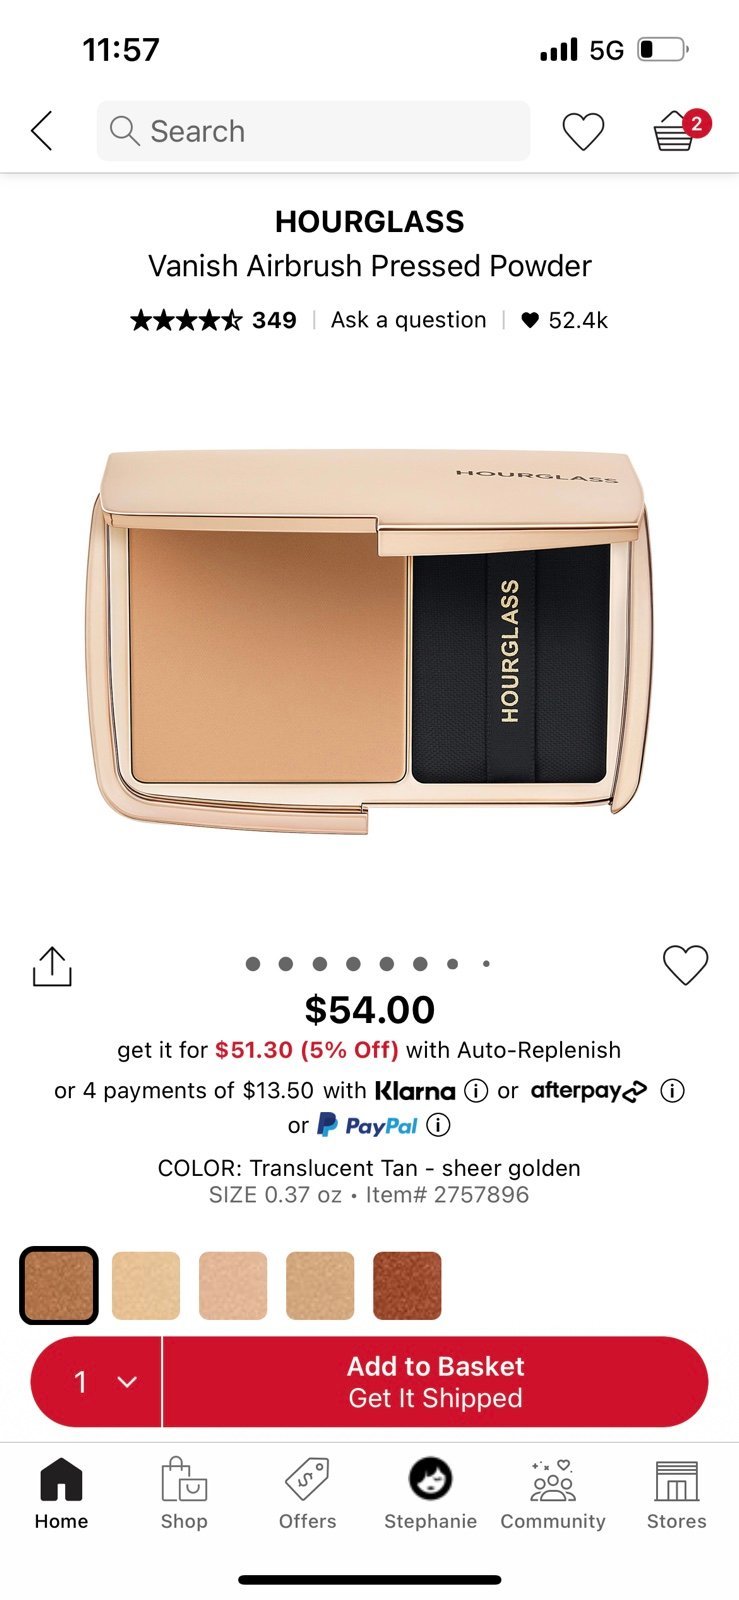Toggle love heart below the product image
739x1600 pixels.
tap(686, 965)
